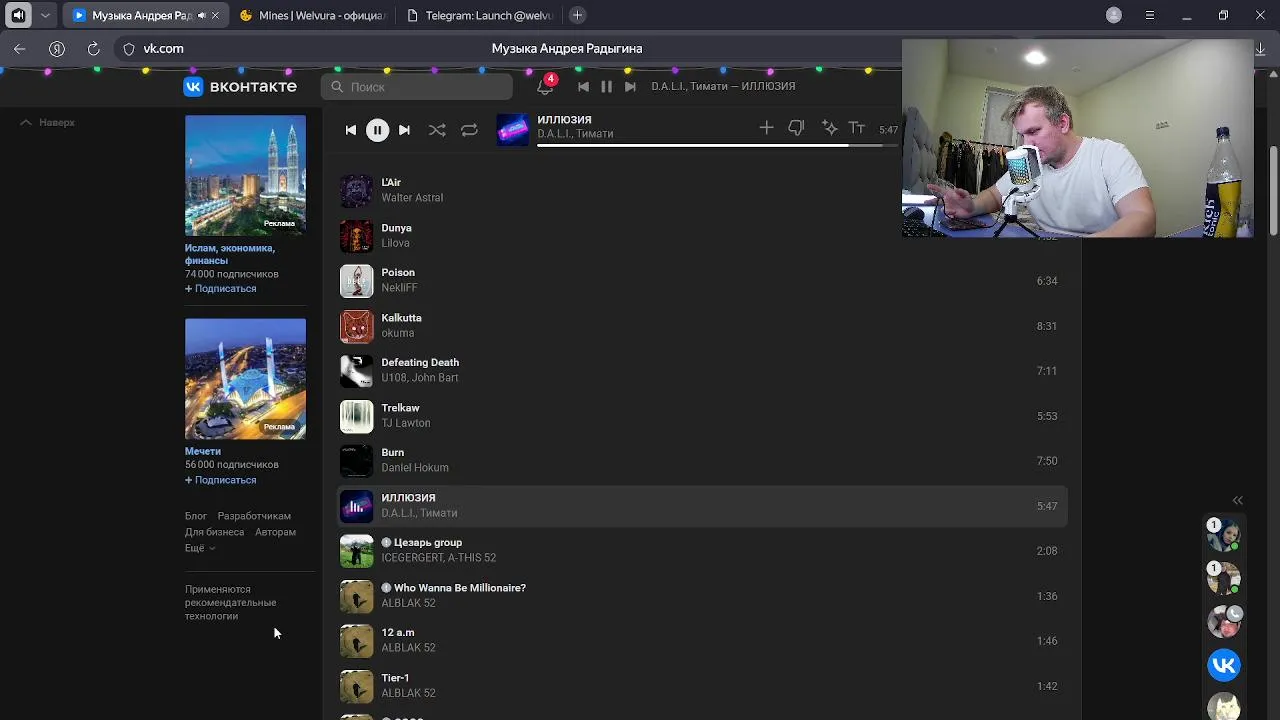
Task: Toggle repeat playback mode
Action: pyautogui.click(x=469, y=130)
